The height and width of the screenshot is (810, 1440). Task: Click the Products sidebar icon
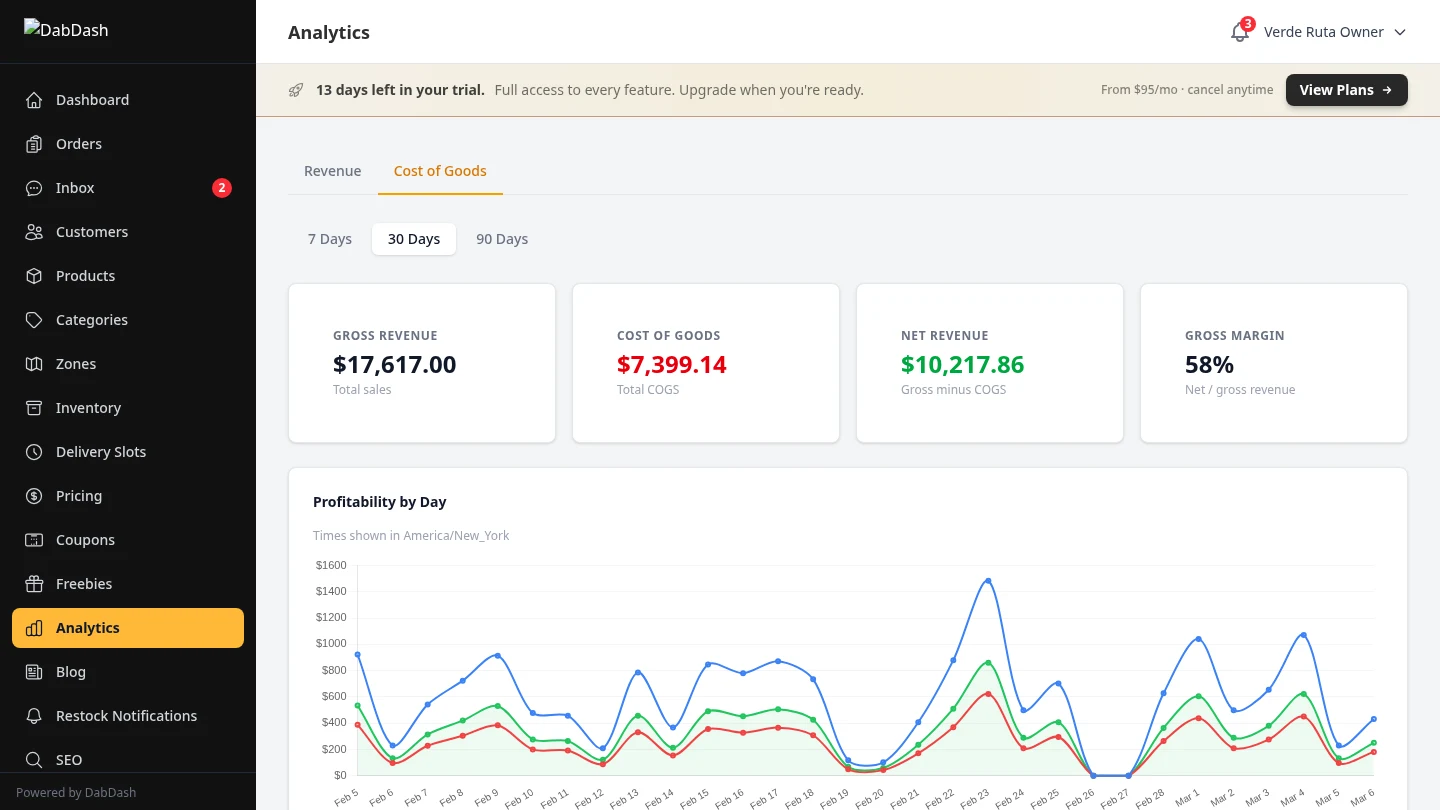coord(34,275)
